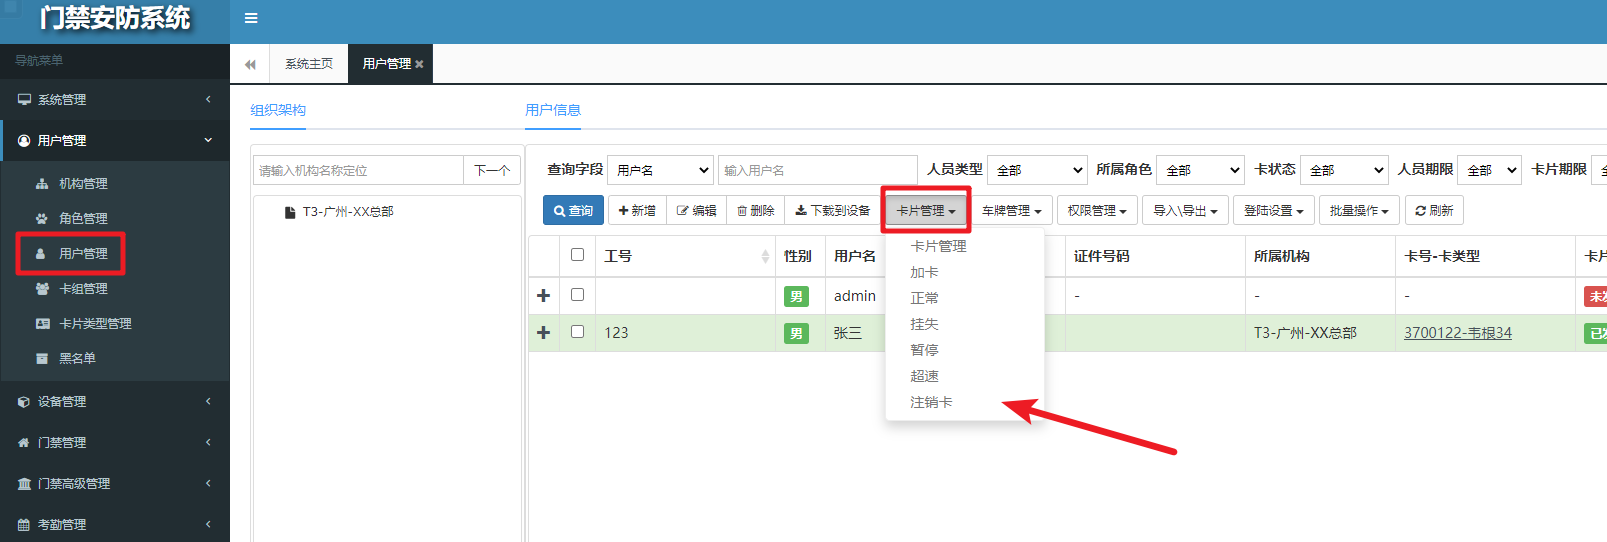
Task: Open the 导入\导出 dropdown button
Action: [x=1185, y=211]
